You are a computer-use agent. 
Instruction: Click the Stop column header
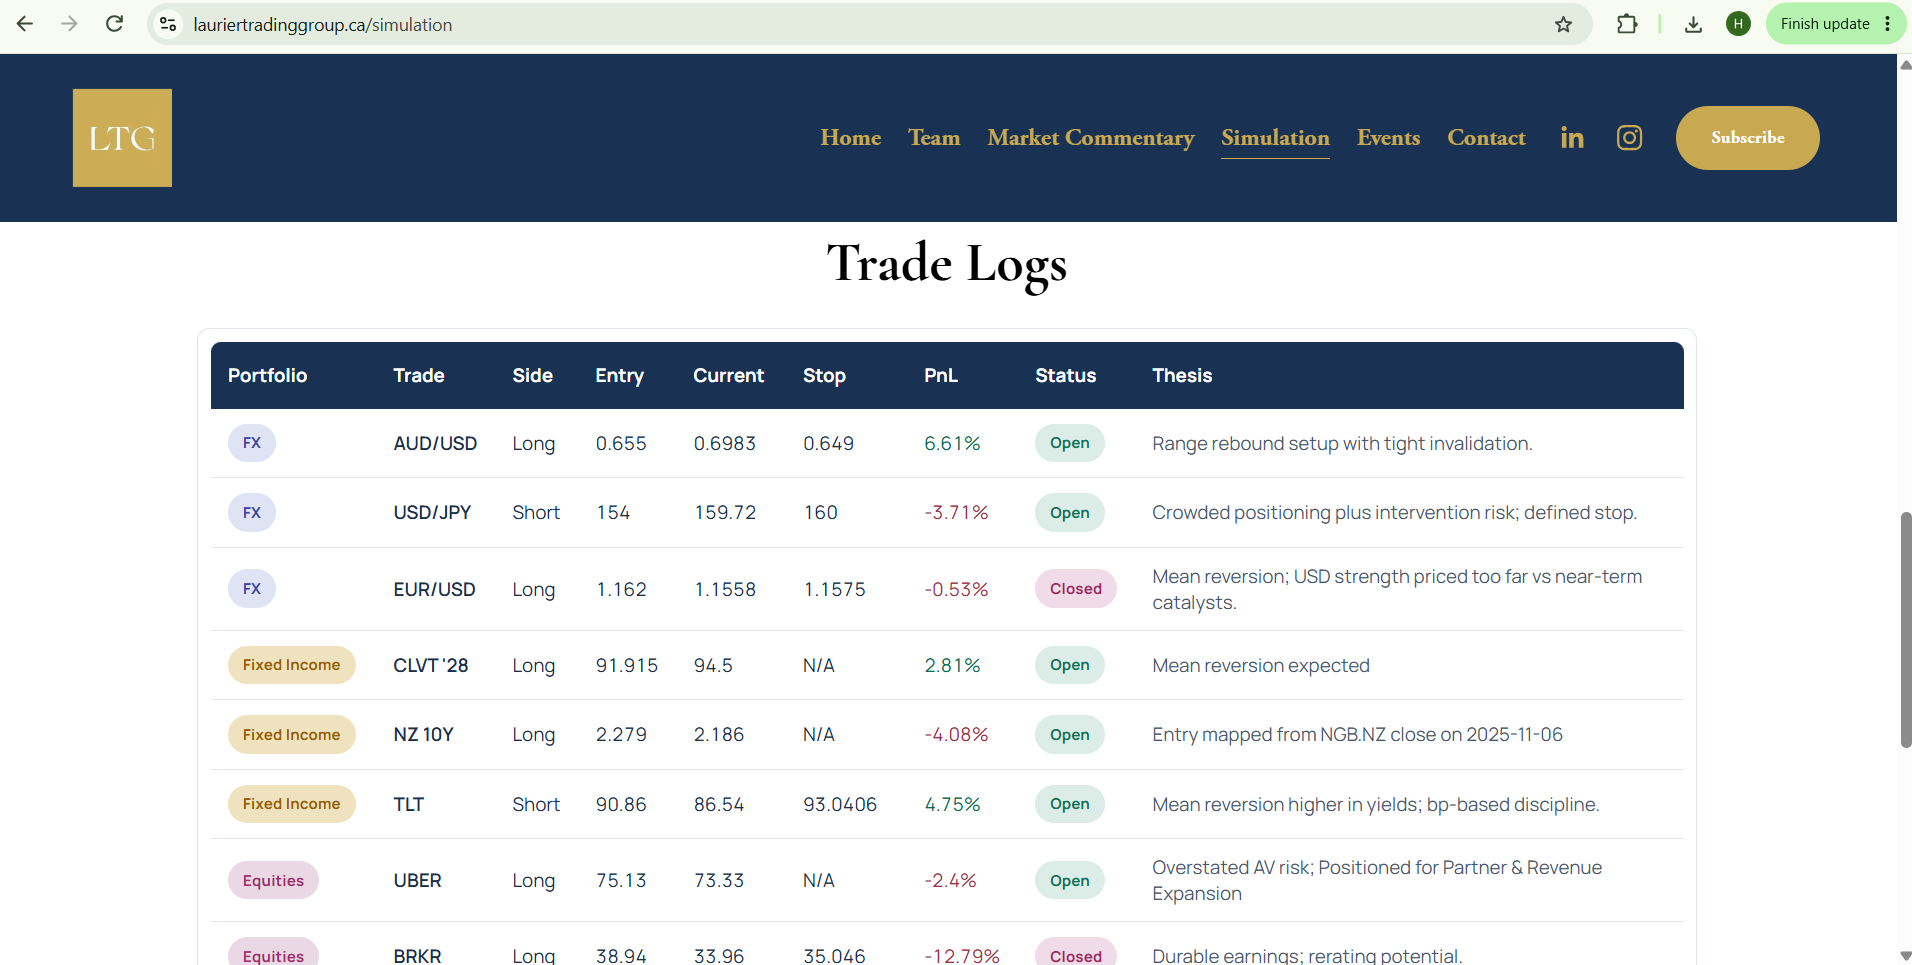[x=824, y=376]
